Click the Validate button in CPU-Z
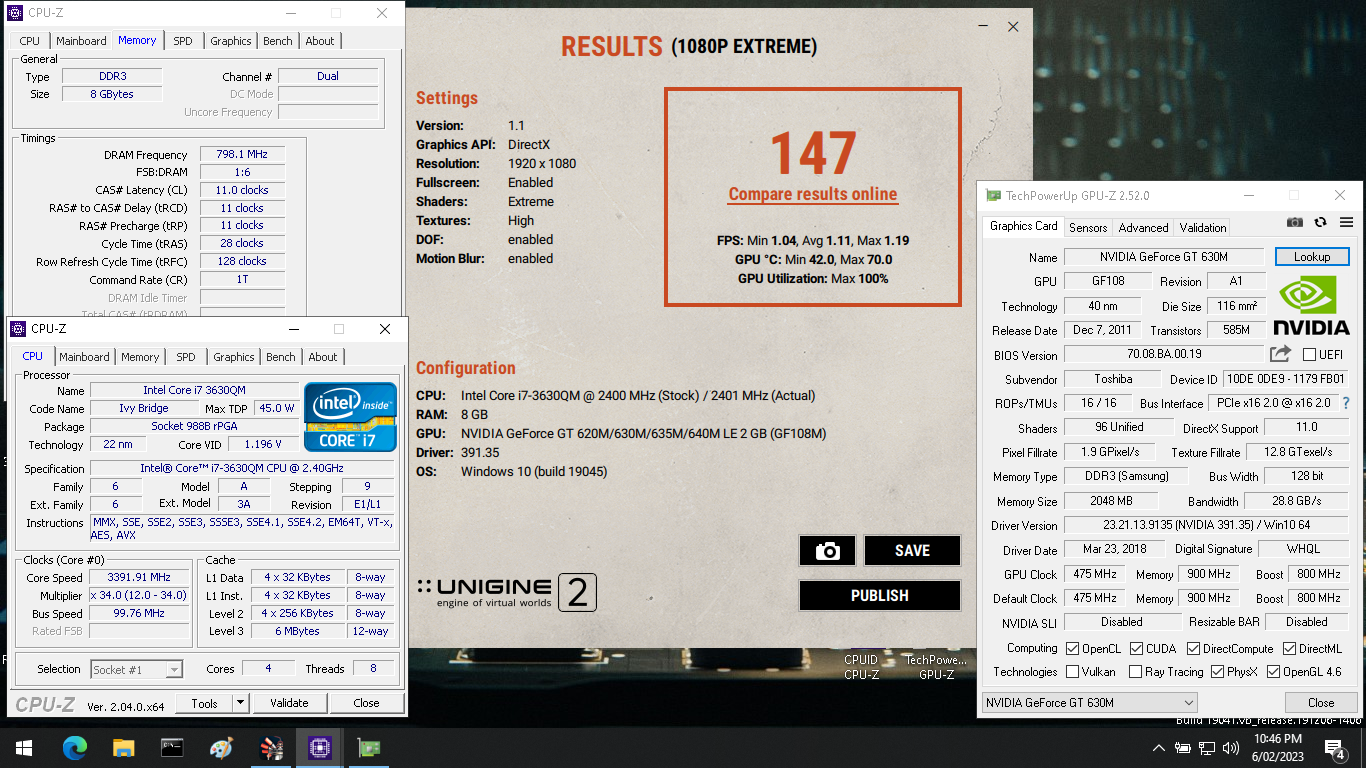1366x768 pixels. 289,703
